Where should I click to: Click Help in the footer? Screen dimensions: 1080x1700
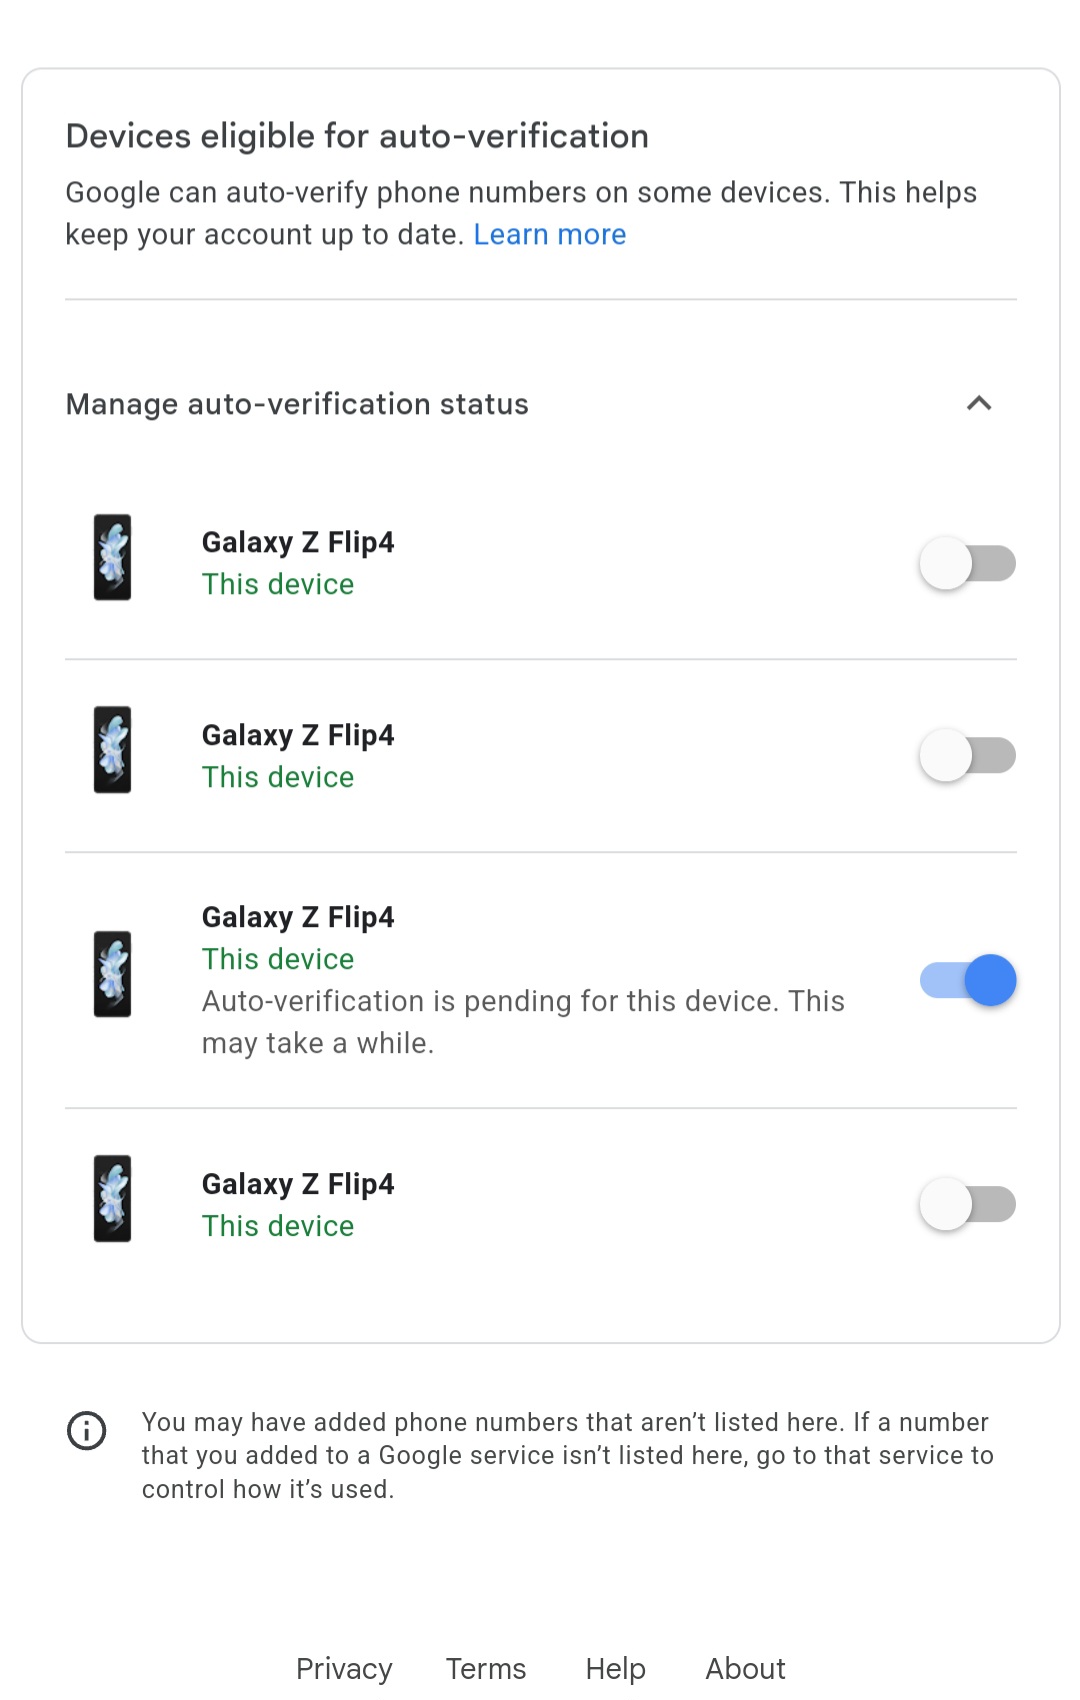(x=615, y=1668)
